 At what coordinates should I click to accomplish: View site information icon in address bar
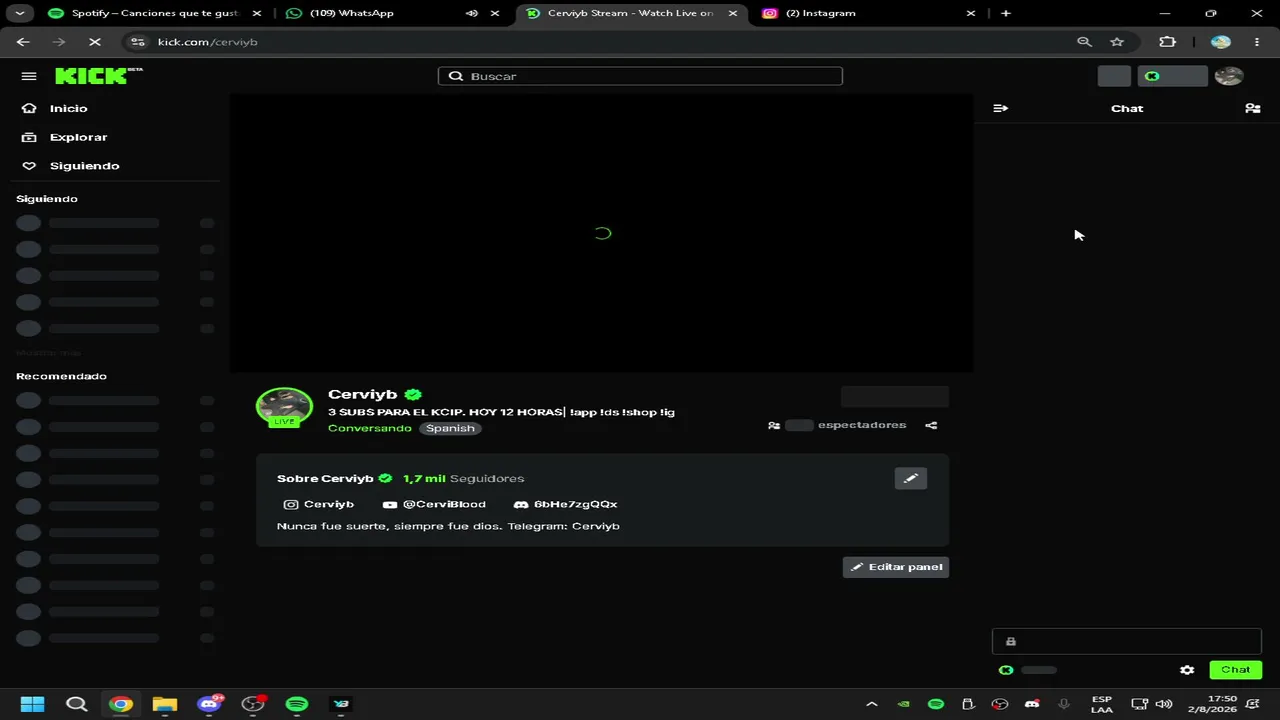click(138, 42)
